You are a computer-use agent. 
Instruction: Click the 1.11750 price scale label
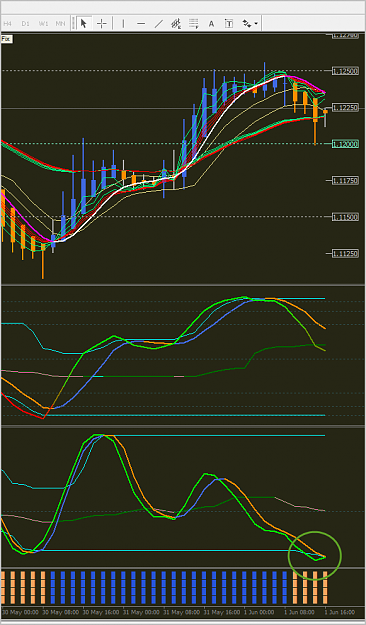point(346,181)
